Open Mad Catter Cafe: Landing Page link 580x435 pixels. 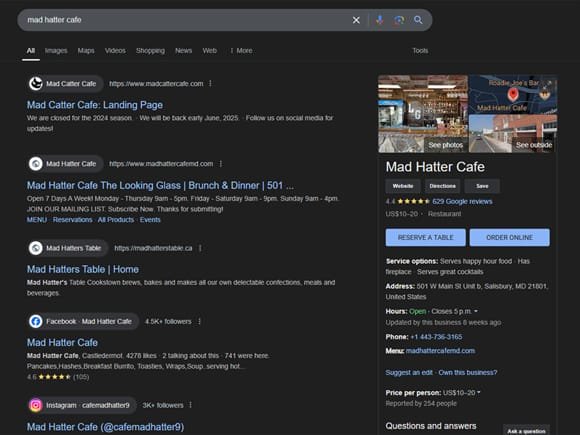tap(95, 105)
